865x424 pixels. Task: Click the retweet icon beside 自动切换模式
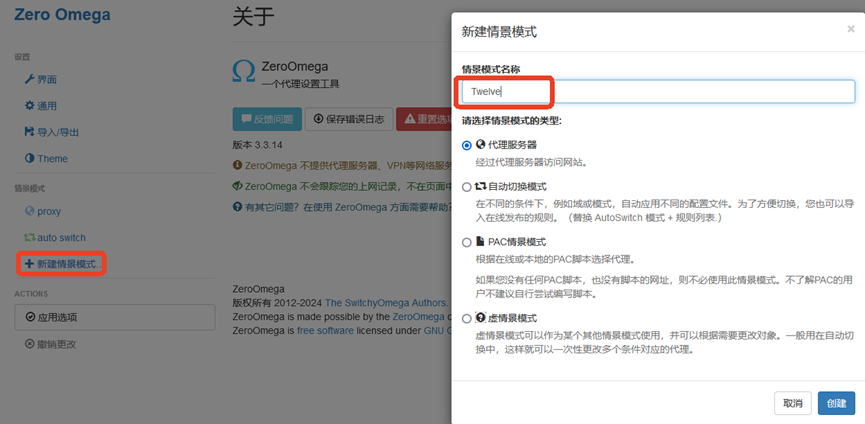pyautogui.click(x=480, y=186)
